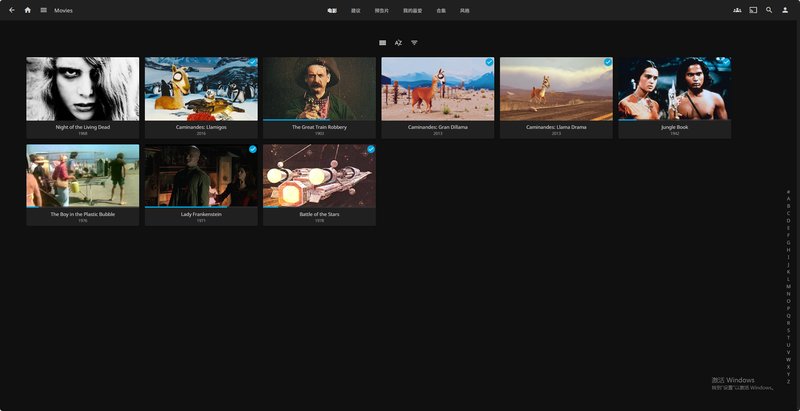The height and width of the screenshot is (411, 800).
Task: Open the search magnifier icon
Action: 769,10
